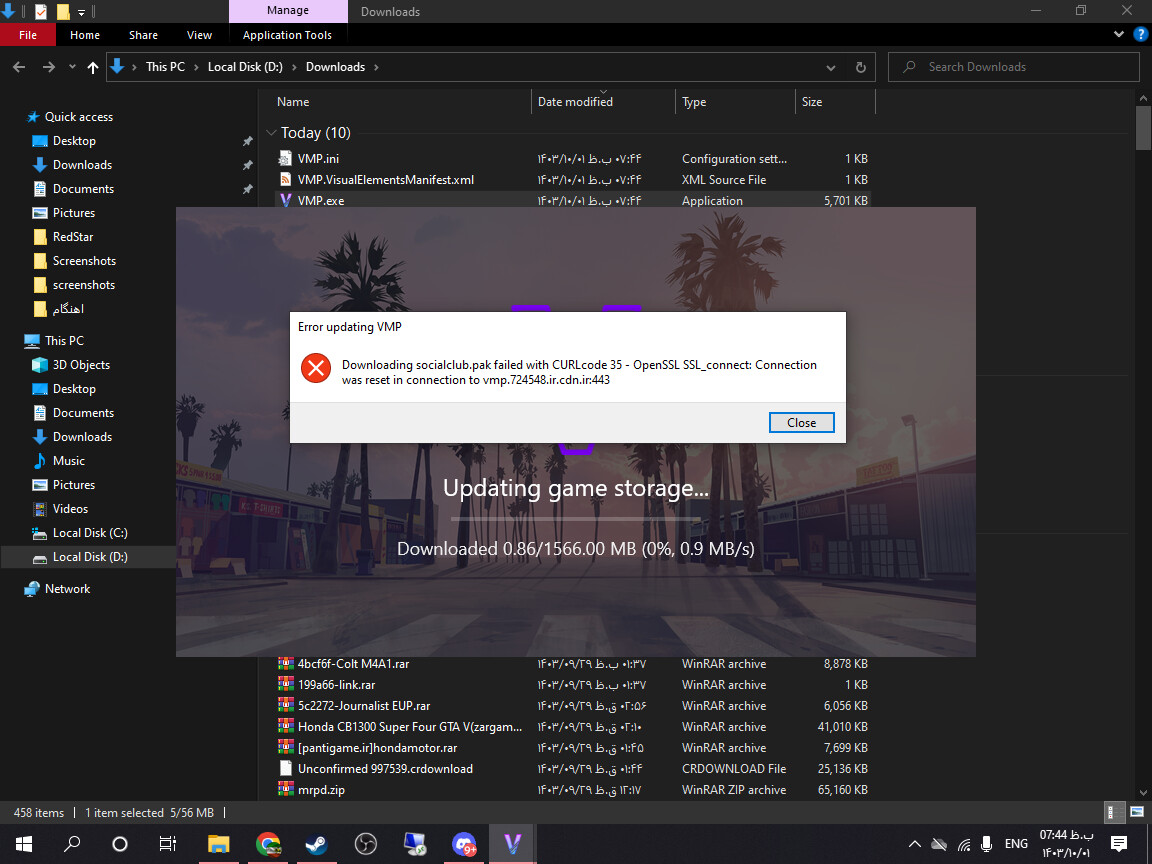The height and width of the screenshot is (864, 1152).
Task: Open Quick access in navigation pane
Action: (x=78, y=117)
